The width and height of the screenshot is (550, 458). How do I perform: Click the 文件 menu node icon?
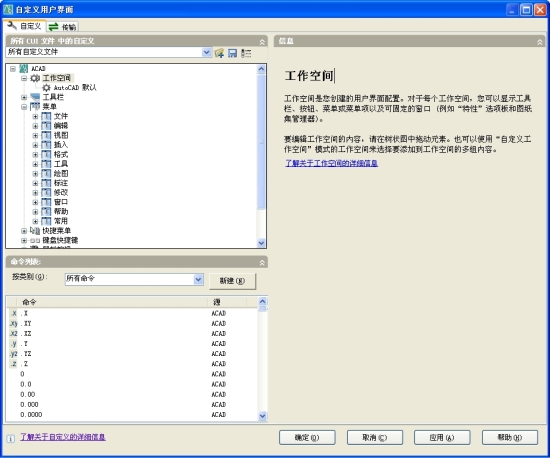coord(46,116)
